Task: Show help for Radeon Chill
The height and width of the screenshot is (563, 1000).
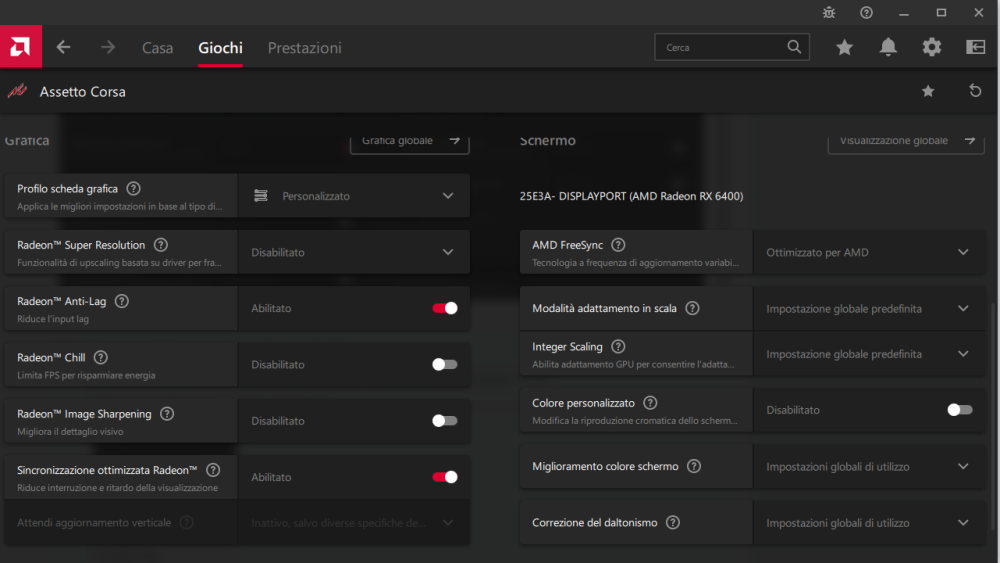Action: click(x=100, y=358)
